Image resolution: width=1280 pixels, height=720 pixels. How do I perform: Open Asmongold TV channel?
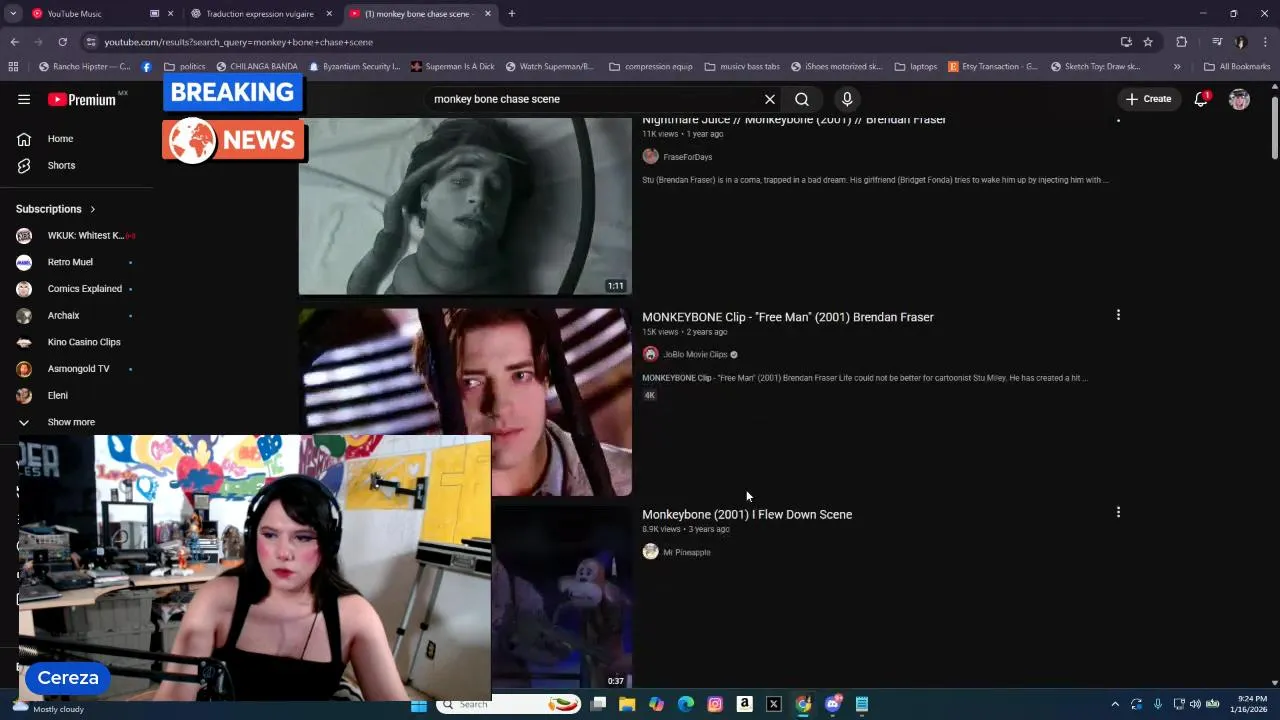tap(77, 369)
